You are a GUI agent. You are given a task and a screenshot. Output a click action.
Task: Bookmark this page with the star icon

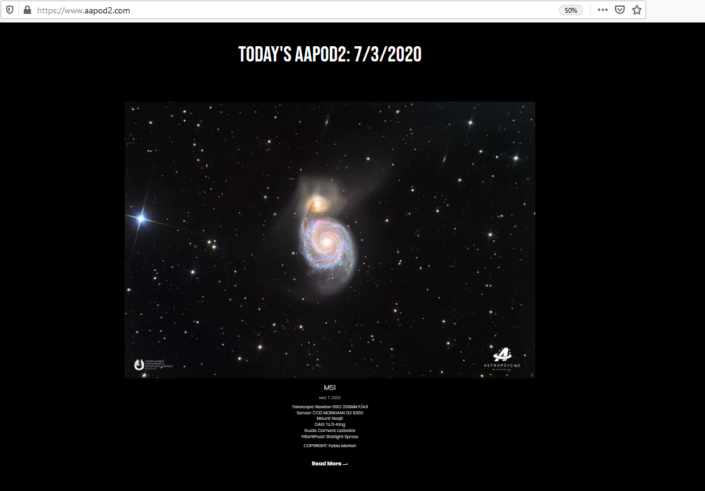[x=637, y=10]
